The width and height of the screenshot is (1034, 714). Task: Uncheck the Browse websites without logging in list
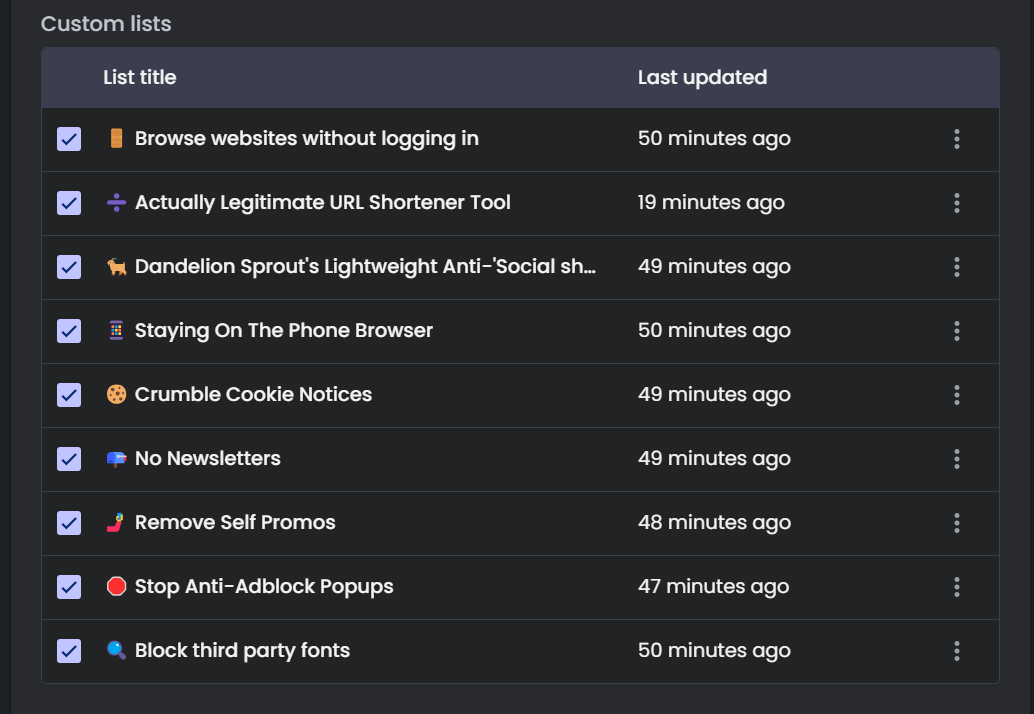click(x=69, y=139)
